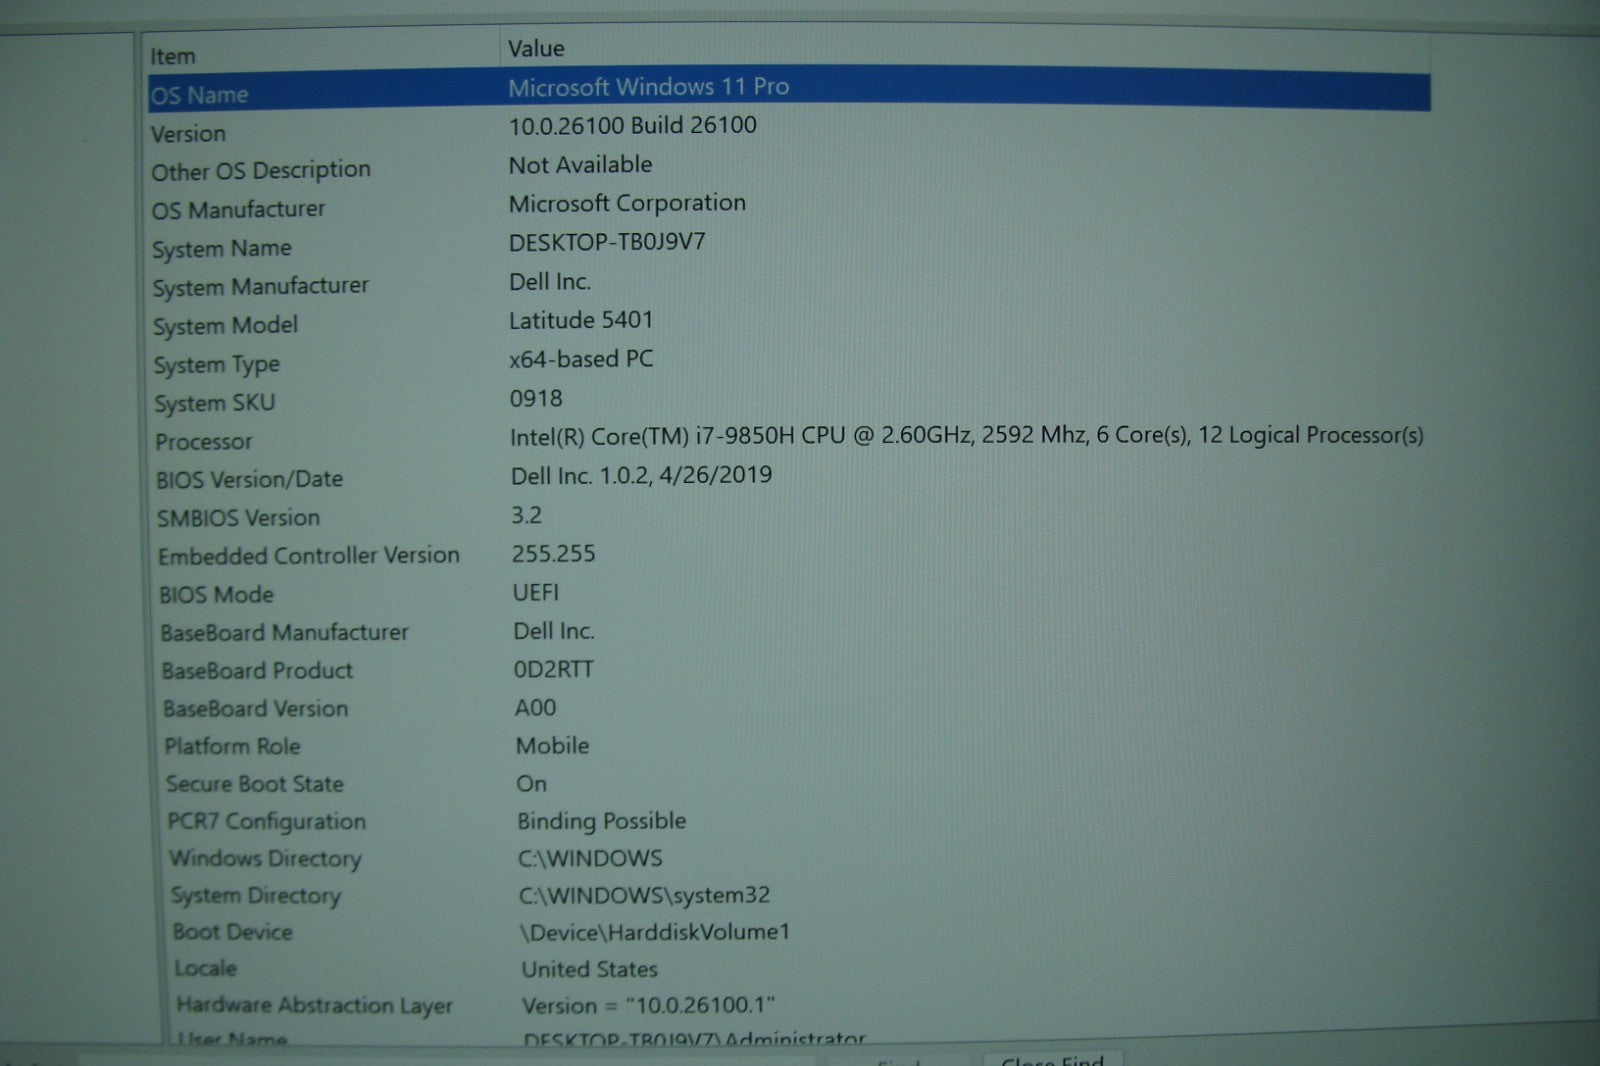Select the System SKU row
The height and width of the screenshot is (1066, 1600).
point(214,403)
